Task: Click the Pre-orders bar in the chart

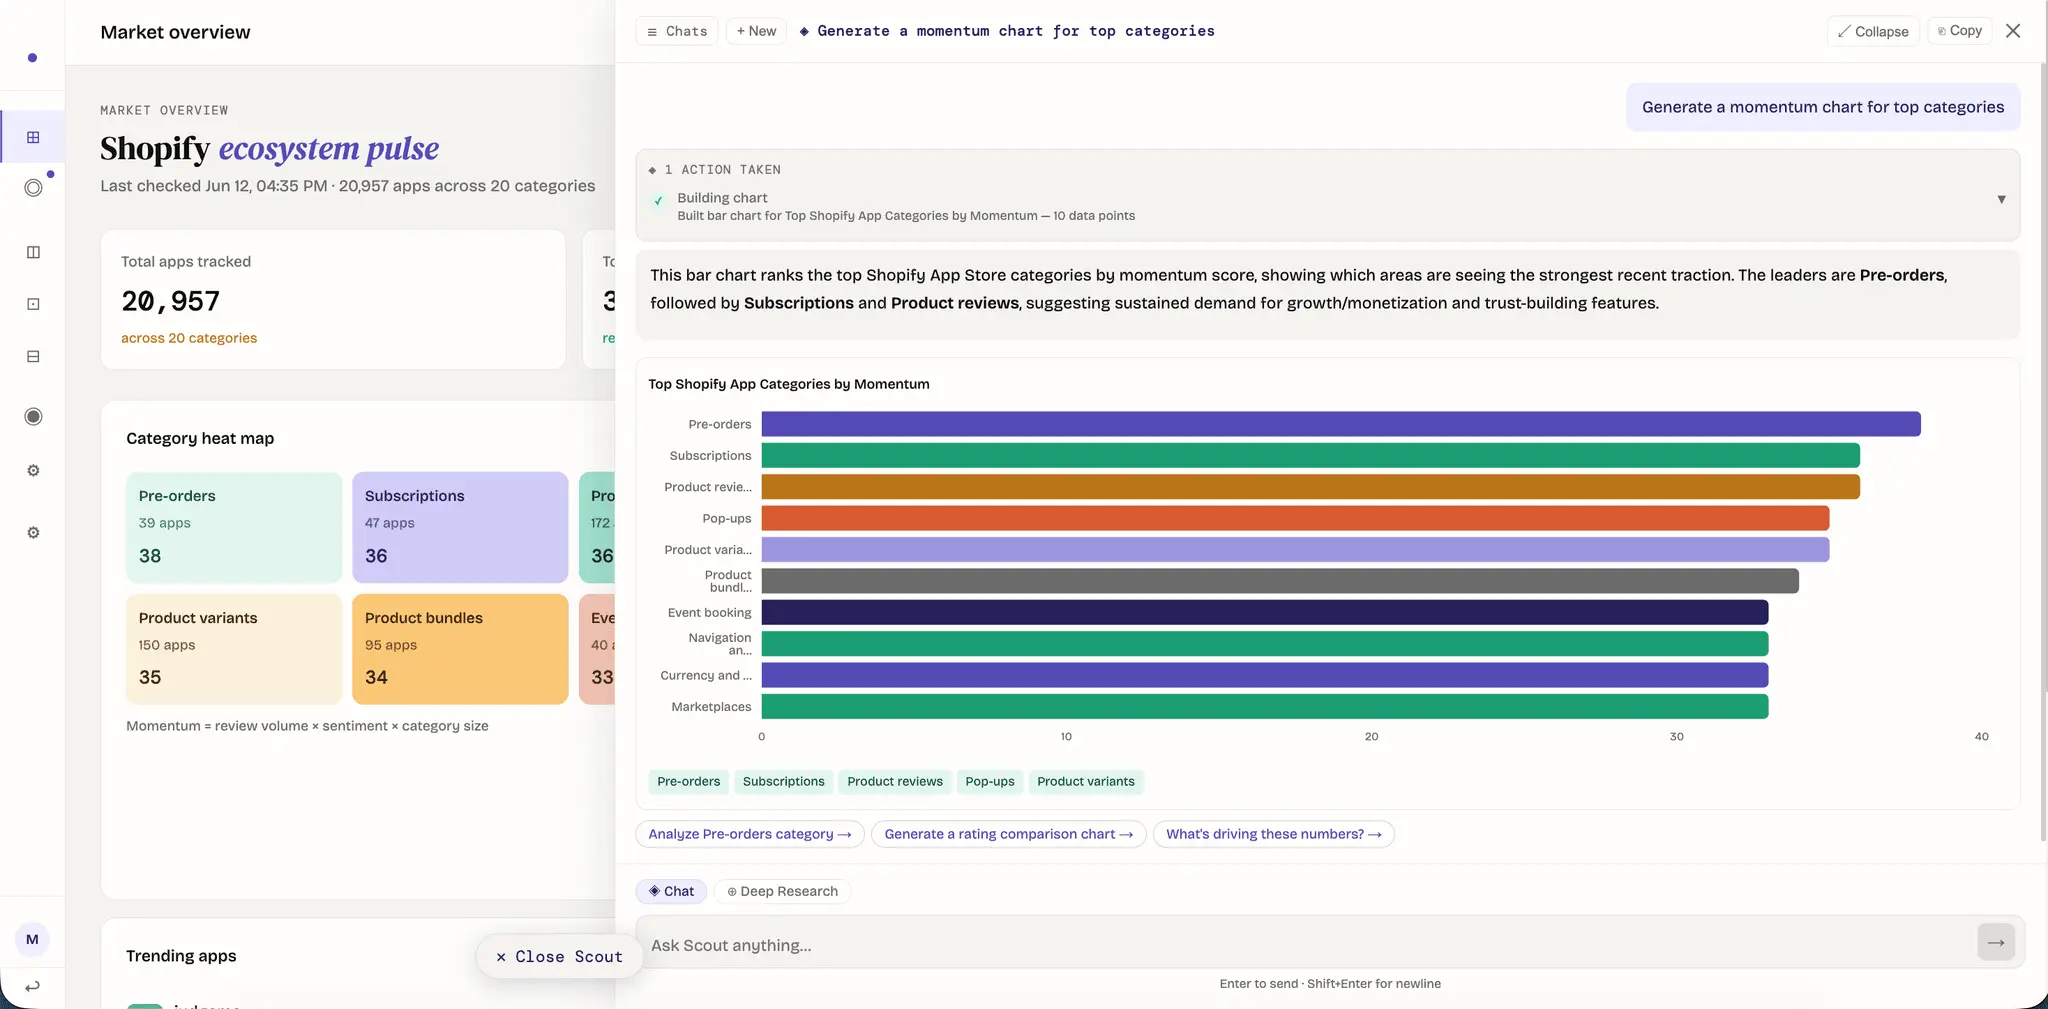Action: (x=1341, y=424)
